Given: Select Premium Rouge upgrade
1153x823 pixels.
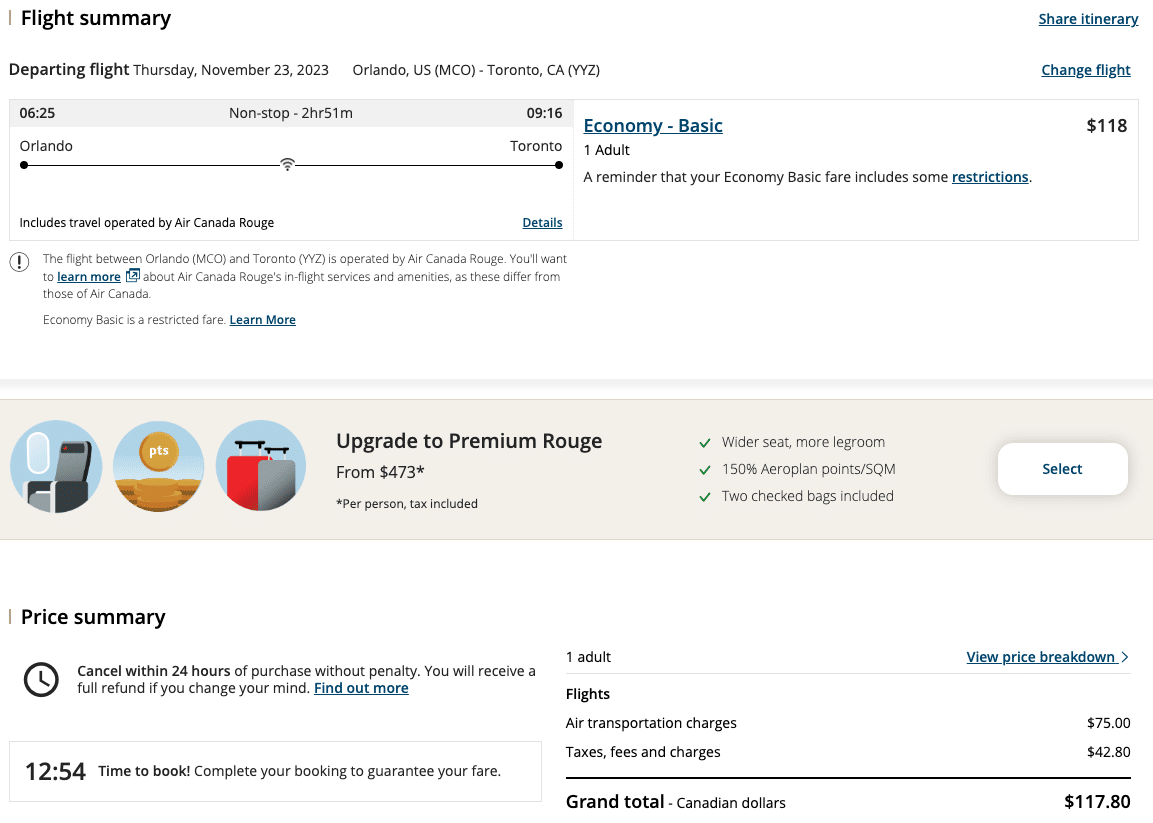Looking at the screenshot, I should click(x=1062, y=469).
